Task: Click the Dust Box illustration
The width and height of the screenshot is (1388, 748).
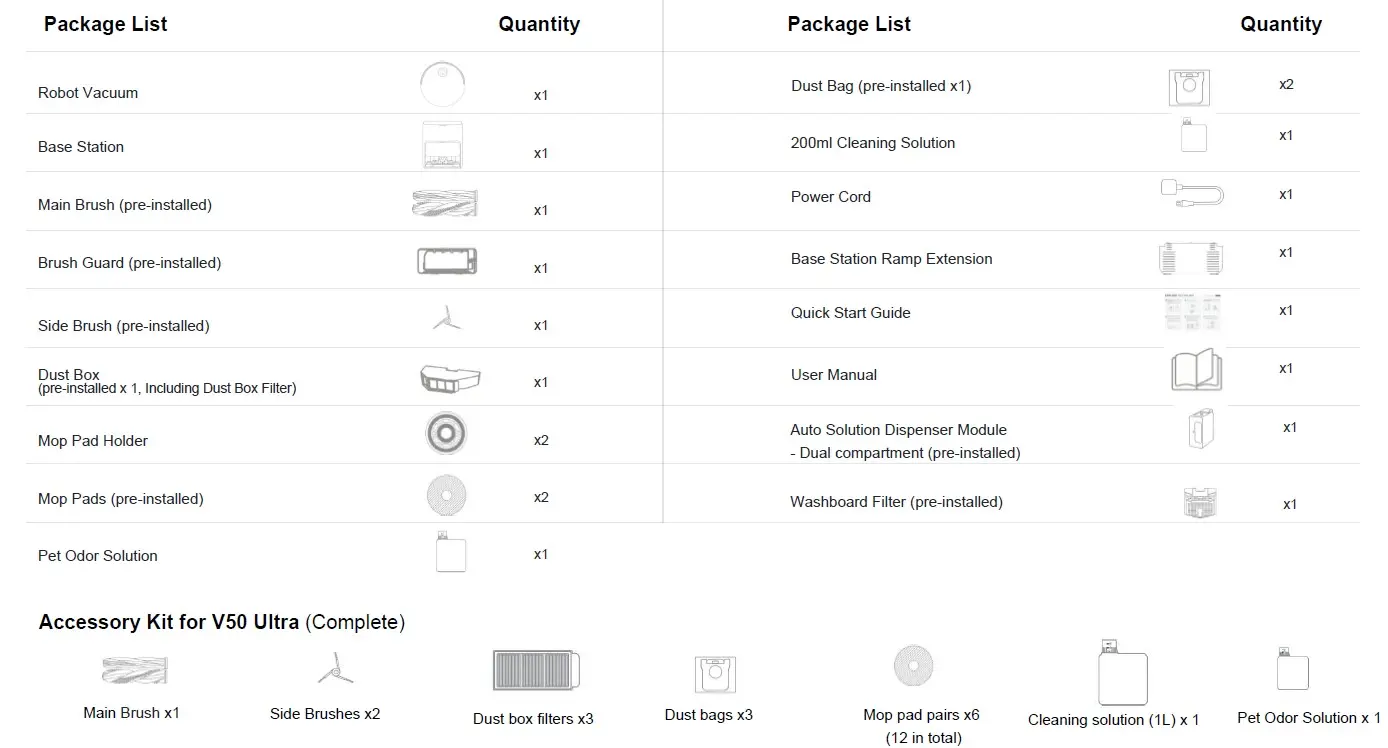Action: coord(450,378)
